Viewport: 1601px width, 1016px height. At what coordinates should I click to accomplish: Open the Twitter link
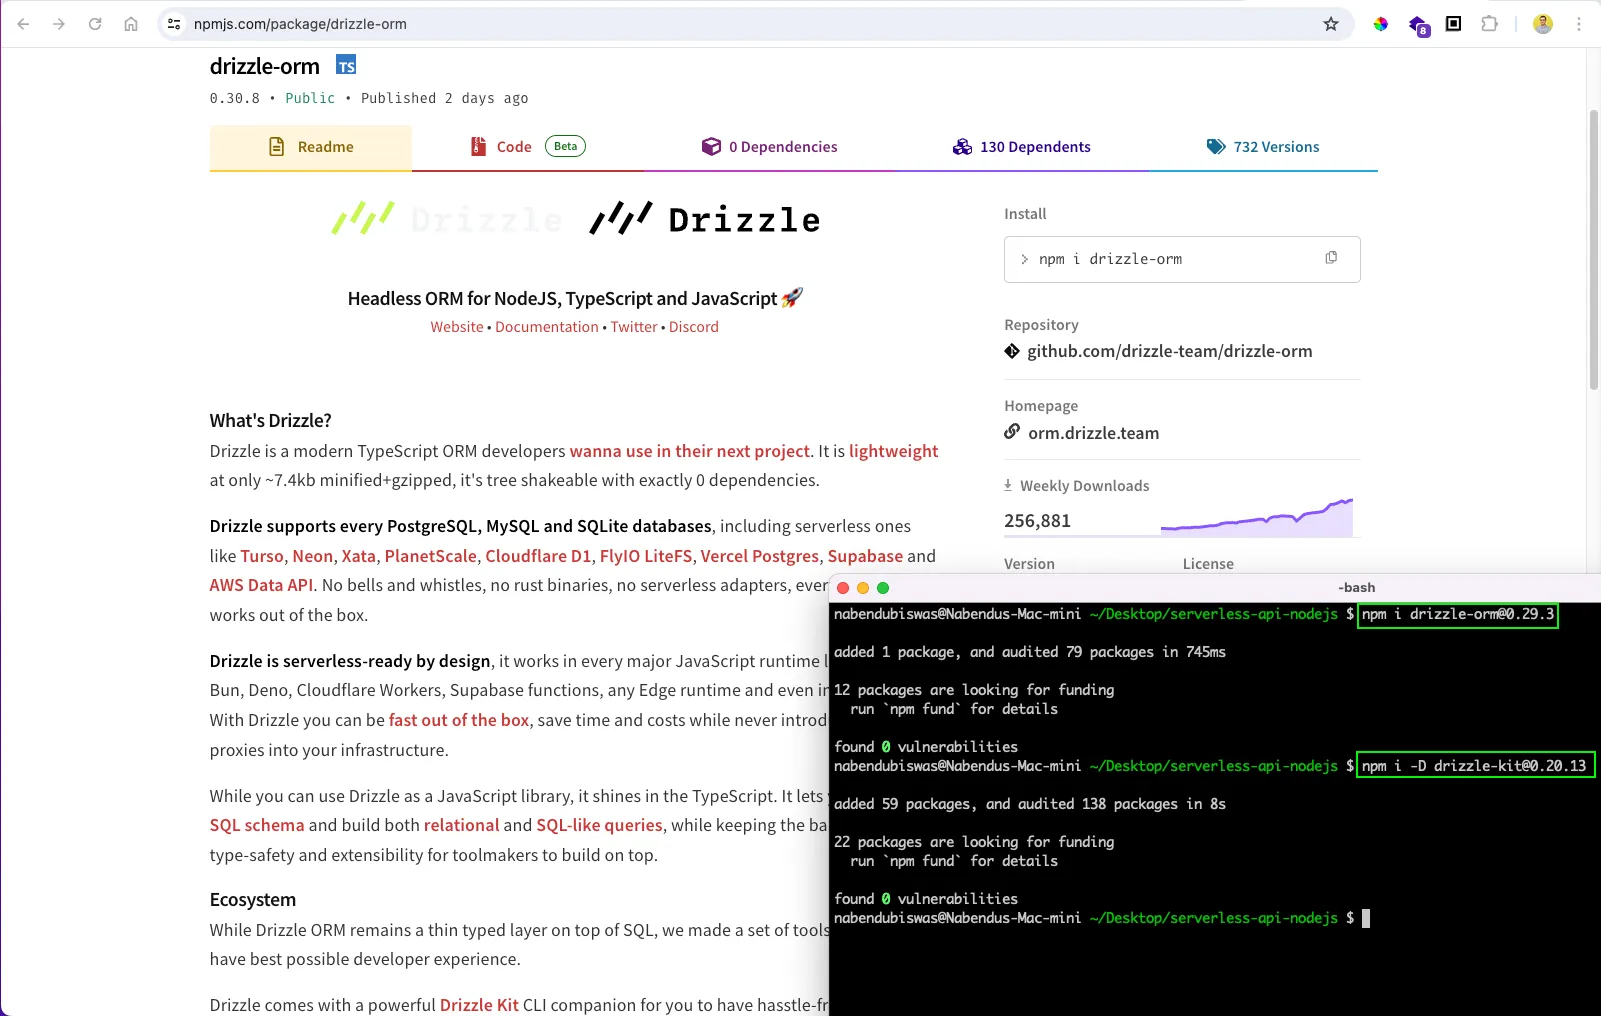pyautogui.click(x=634, y=327)
